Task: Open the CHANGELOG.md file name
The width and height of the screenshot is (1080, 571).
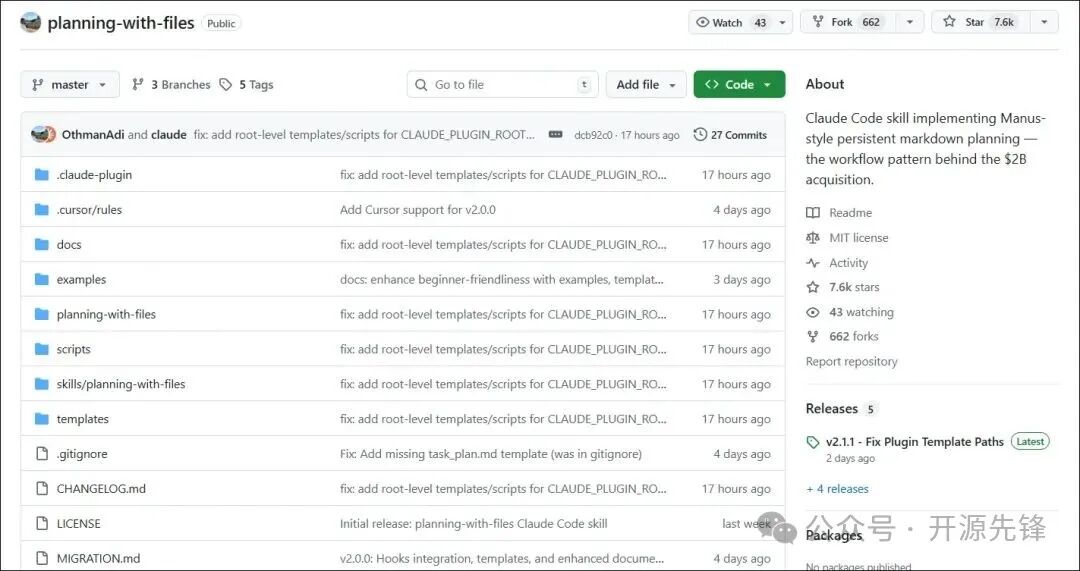Action: tap(101, 488)
